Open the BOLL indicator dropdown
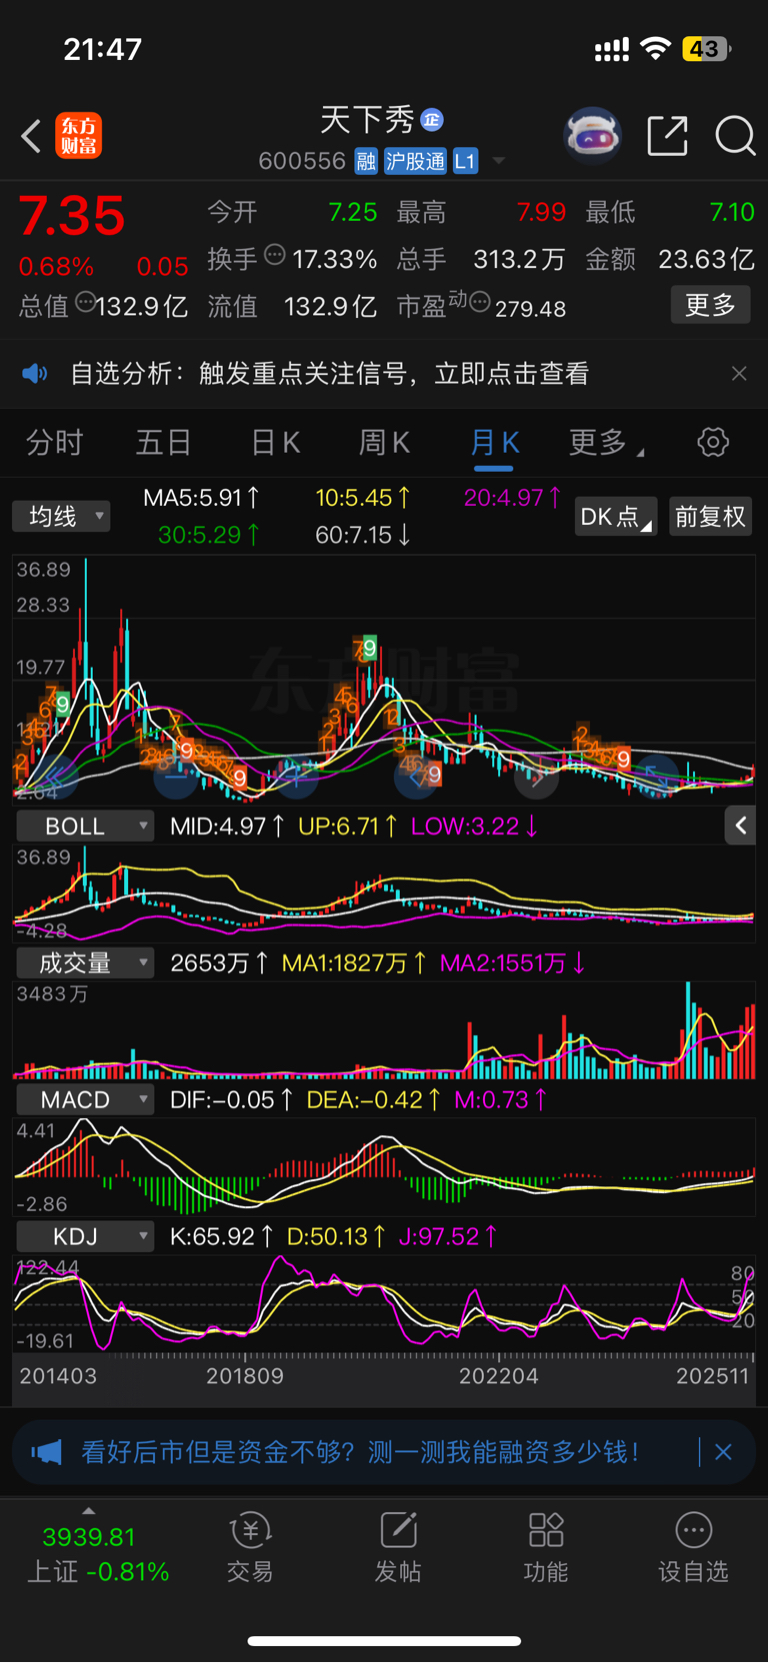Viewport: 768px width, 1663px height. pos(85,826)
